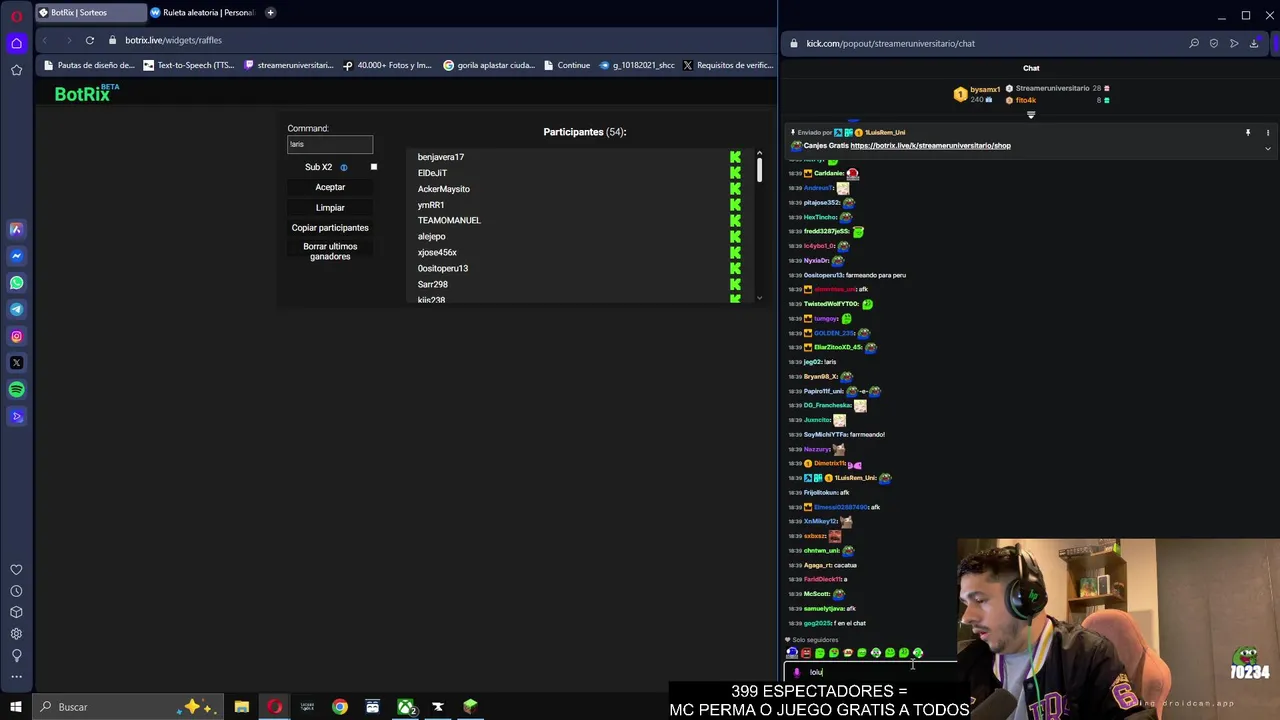Toggle the Sub X2 checkbox

point(374,167)
